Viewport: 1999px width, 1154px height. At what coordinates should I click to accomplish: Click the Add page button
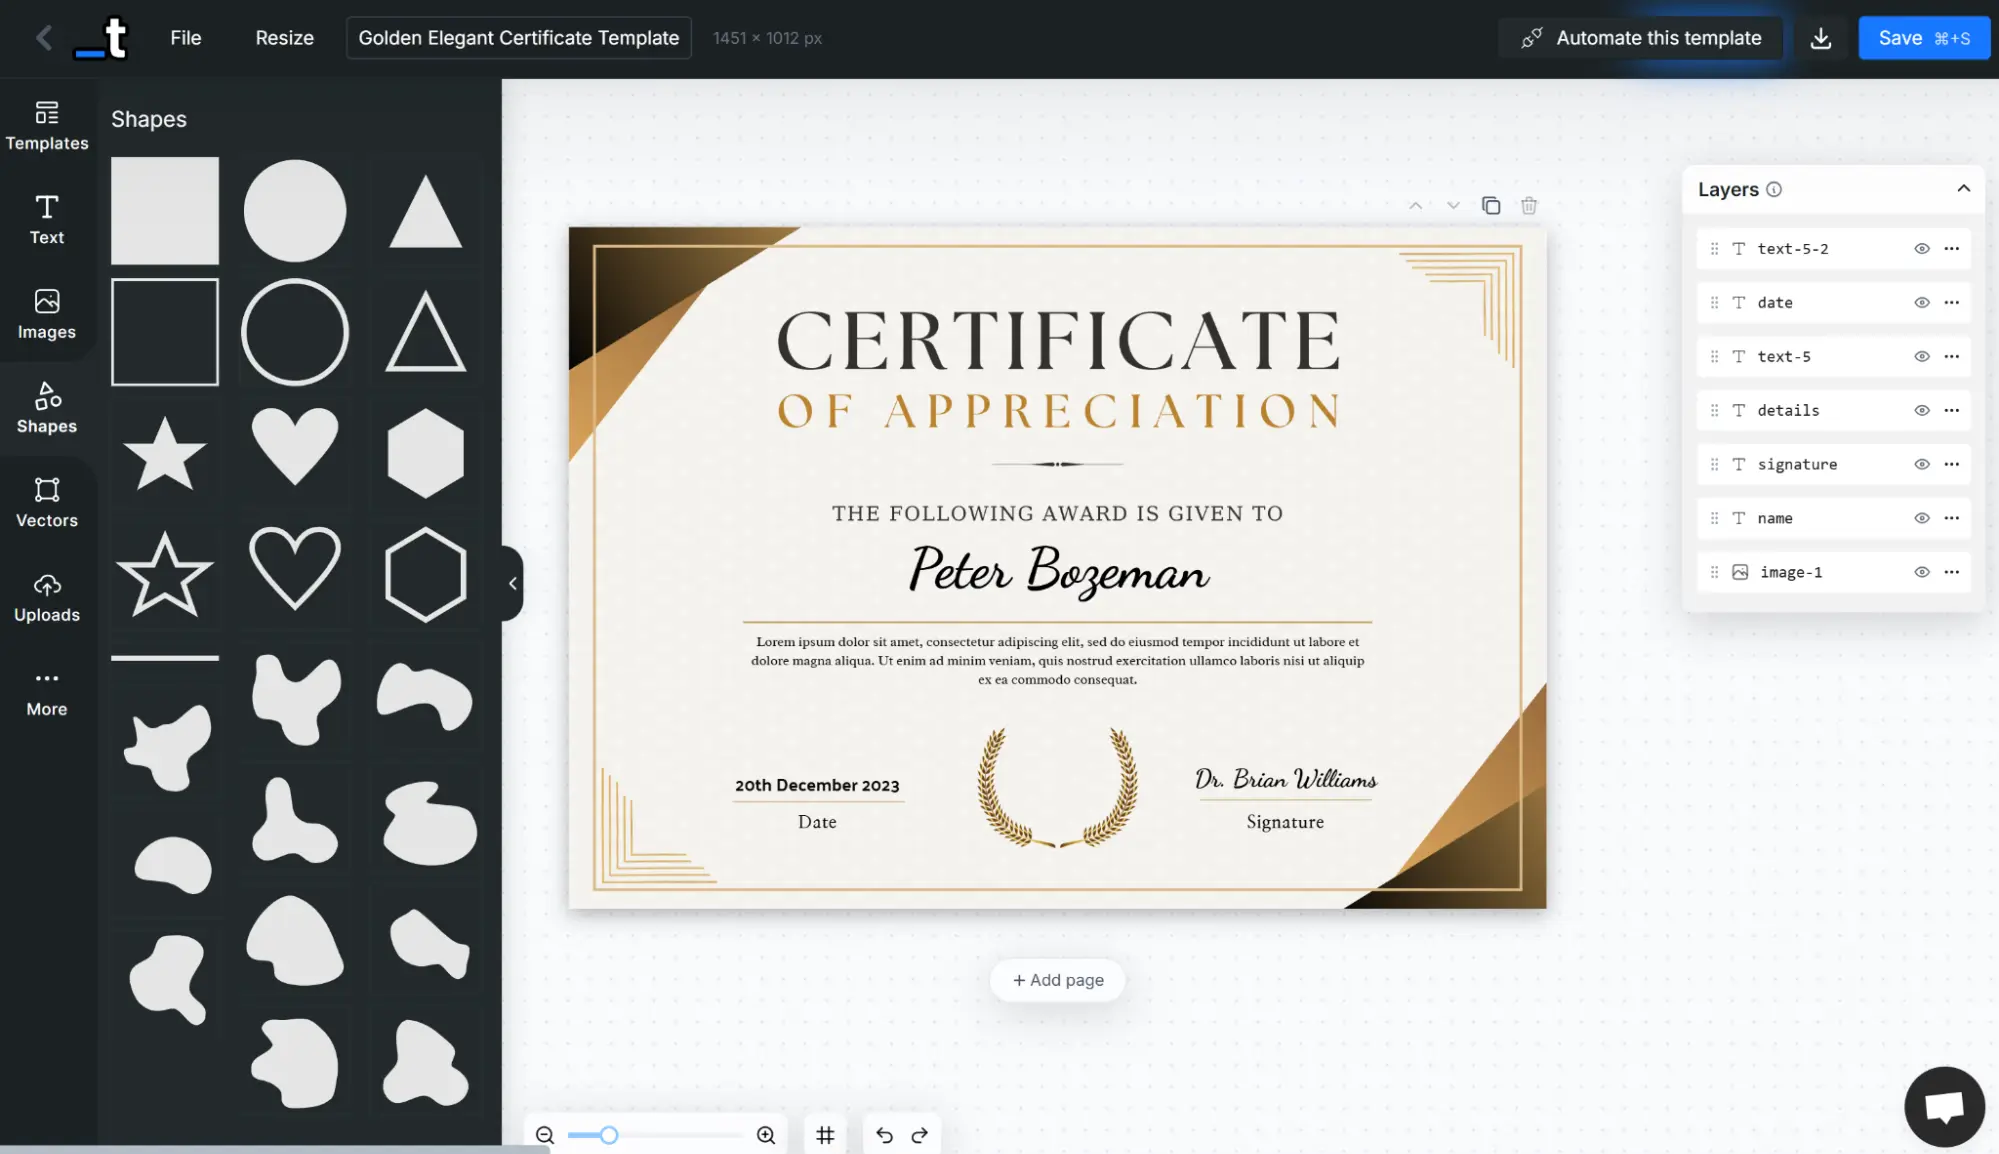point(1057,979)
